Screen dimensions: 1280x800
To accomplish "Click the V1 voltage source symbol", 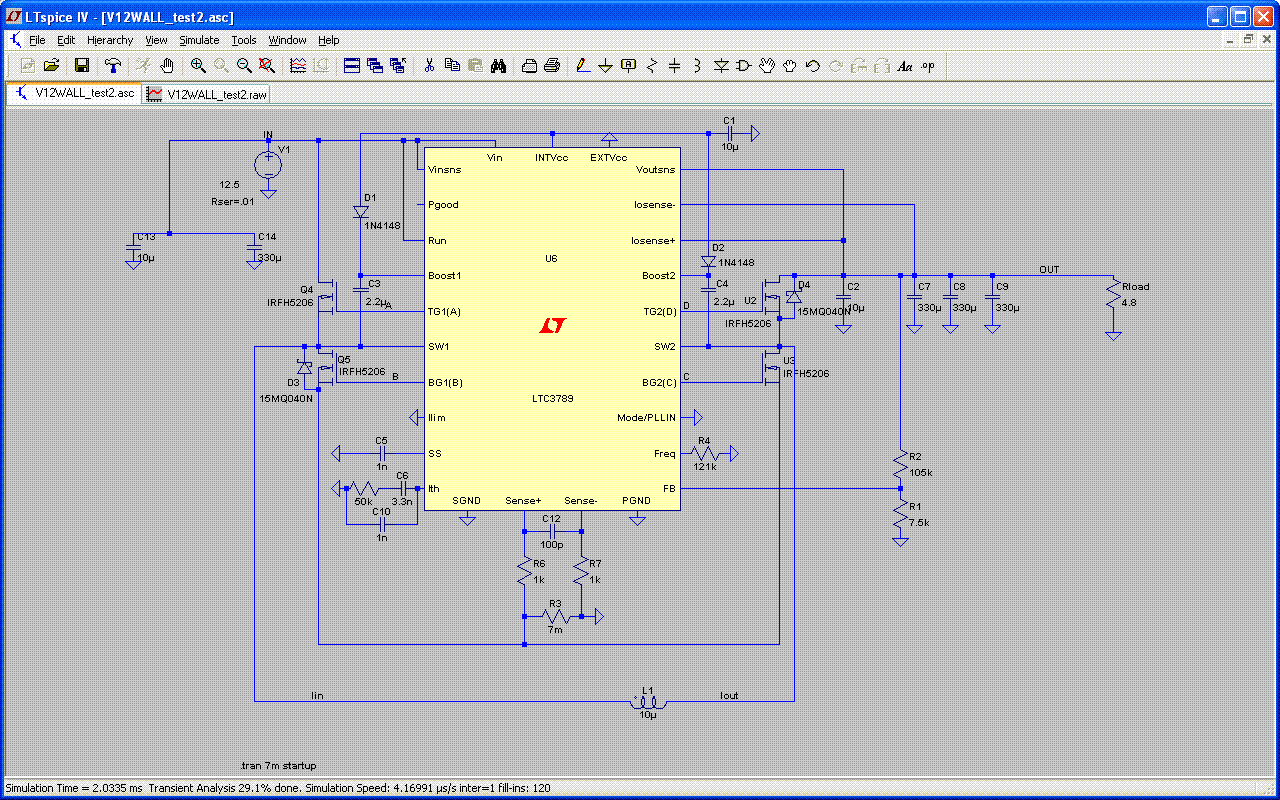I will coord(268,164).
